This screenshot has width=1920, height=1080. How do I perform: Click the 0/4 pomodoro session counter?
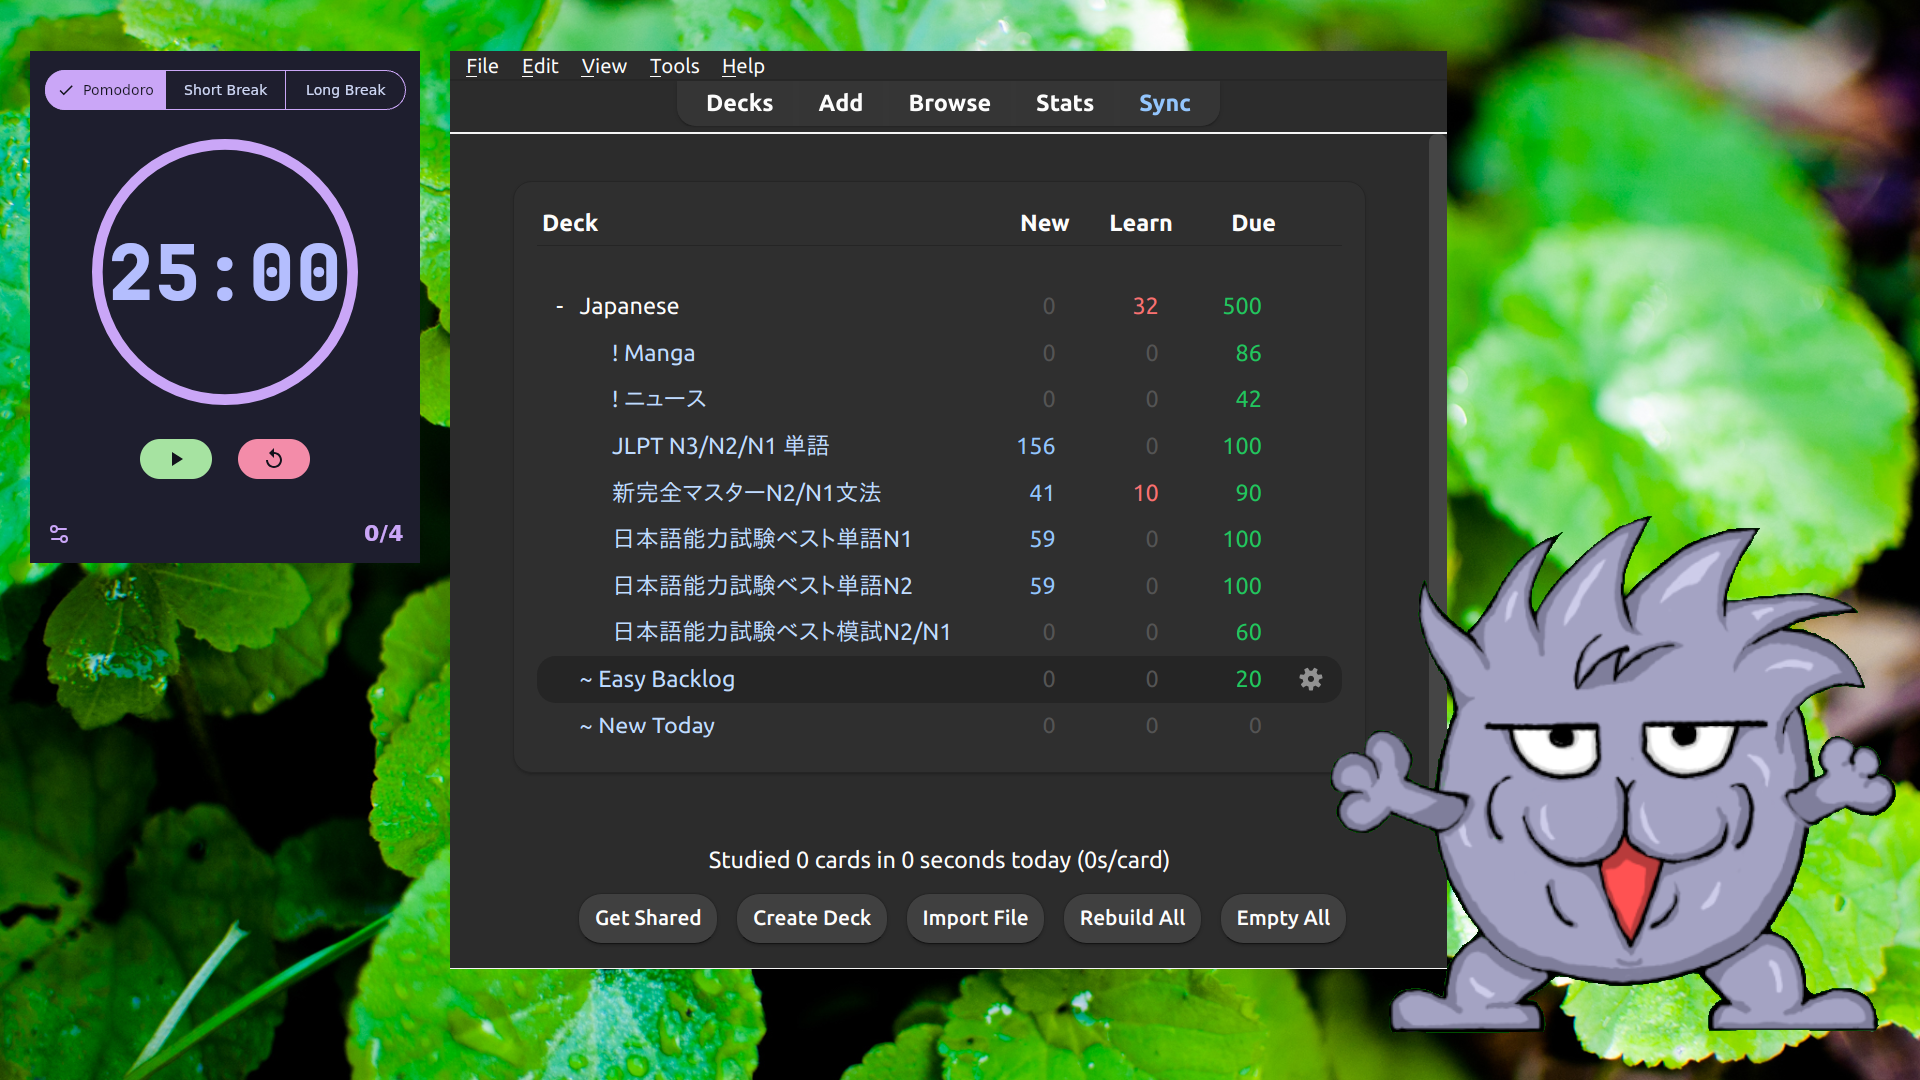point(383,533)
